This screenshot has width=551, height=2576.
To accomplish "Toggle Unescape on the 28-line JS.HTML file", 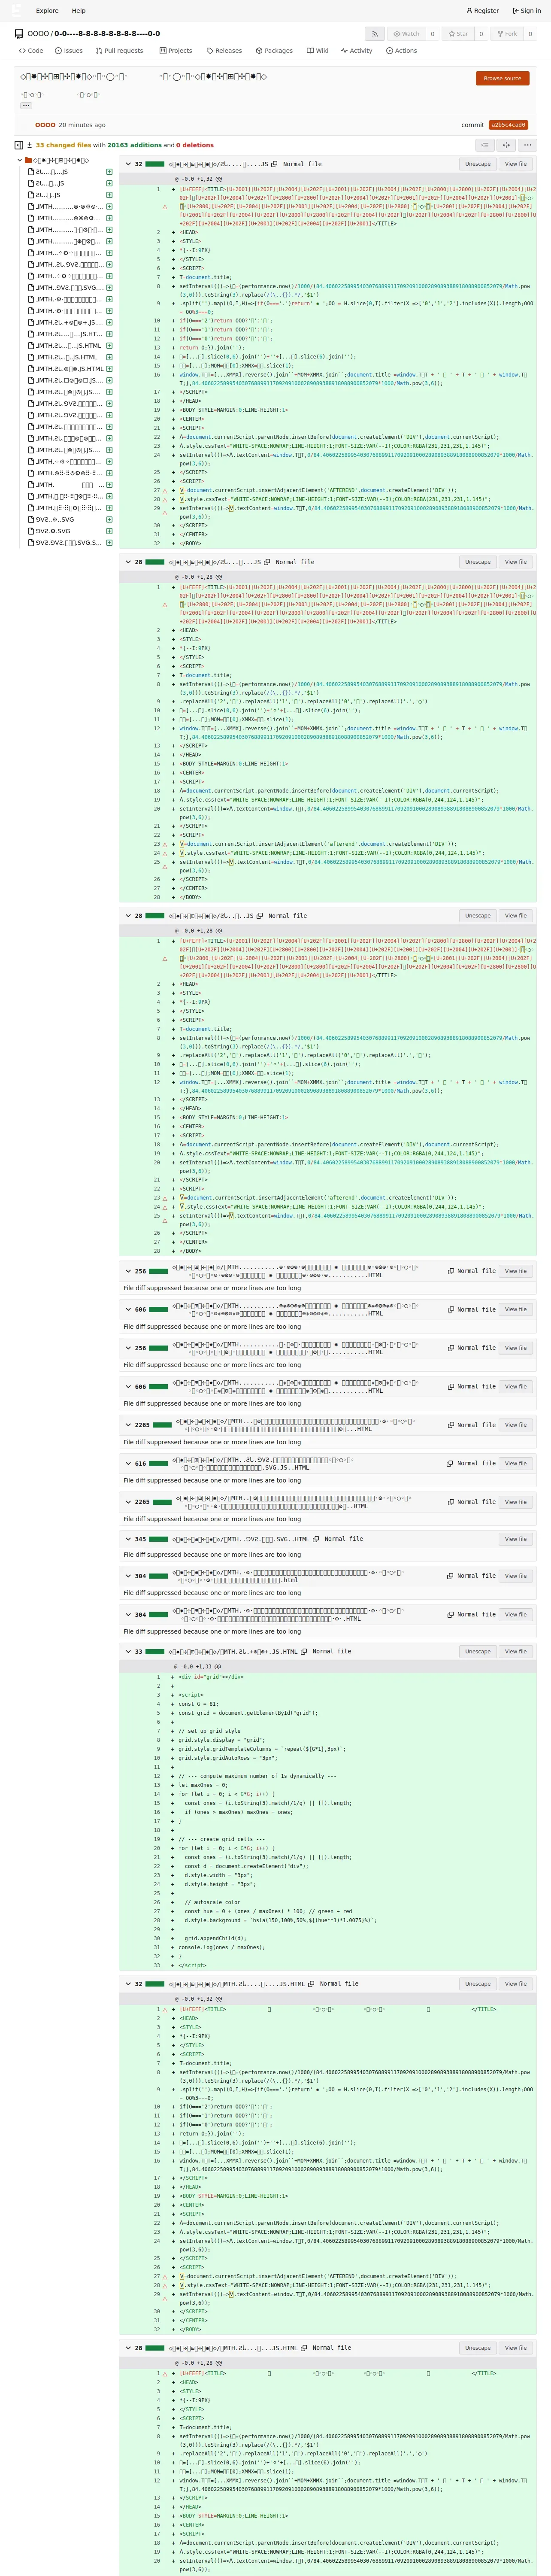I will pyautogui.click(x=478, y=2348).
